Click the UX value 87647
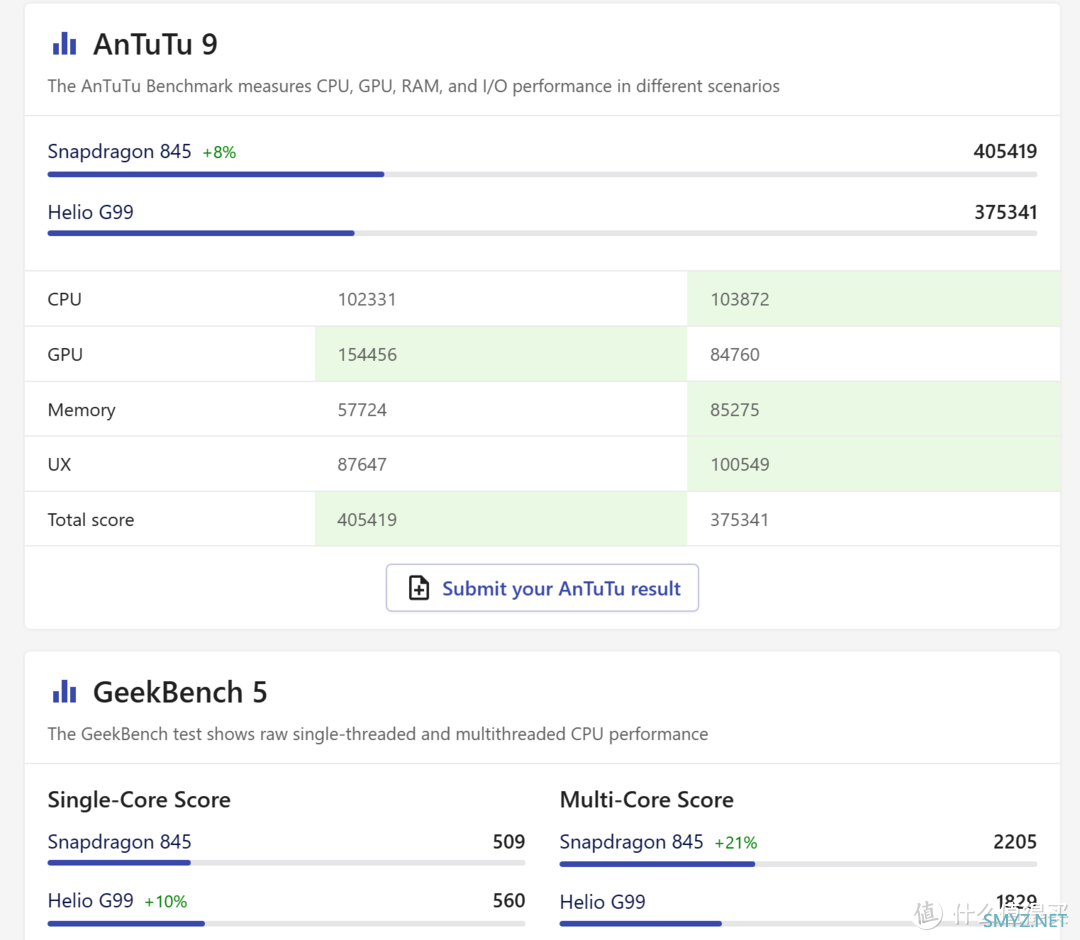This screenshot has width=1080, height=940. pyautogui.click(x=362, y=465)
